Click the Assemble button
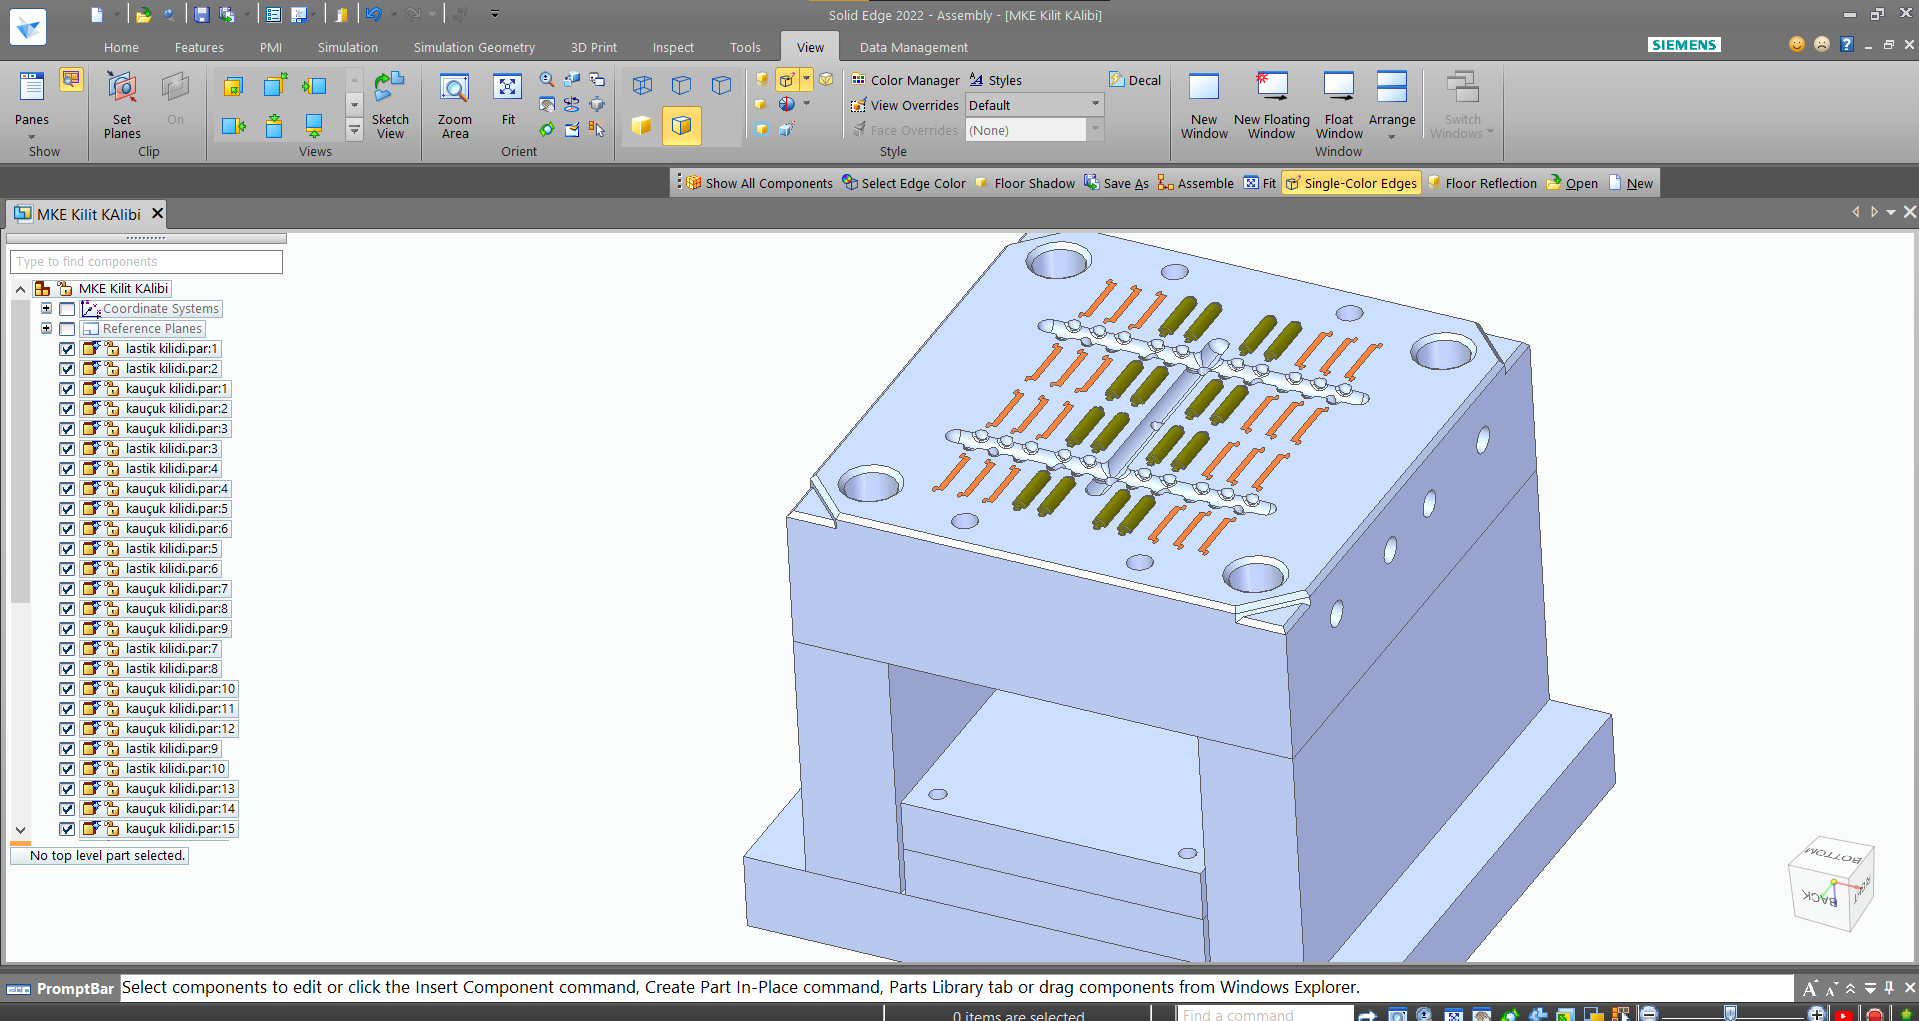The image size is (1919, 1021). click(x=1195, y=183)
